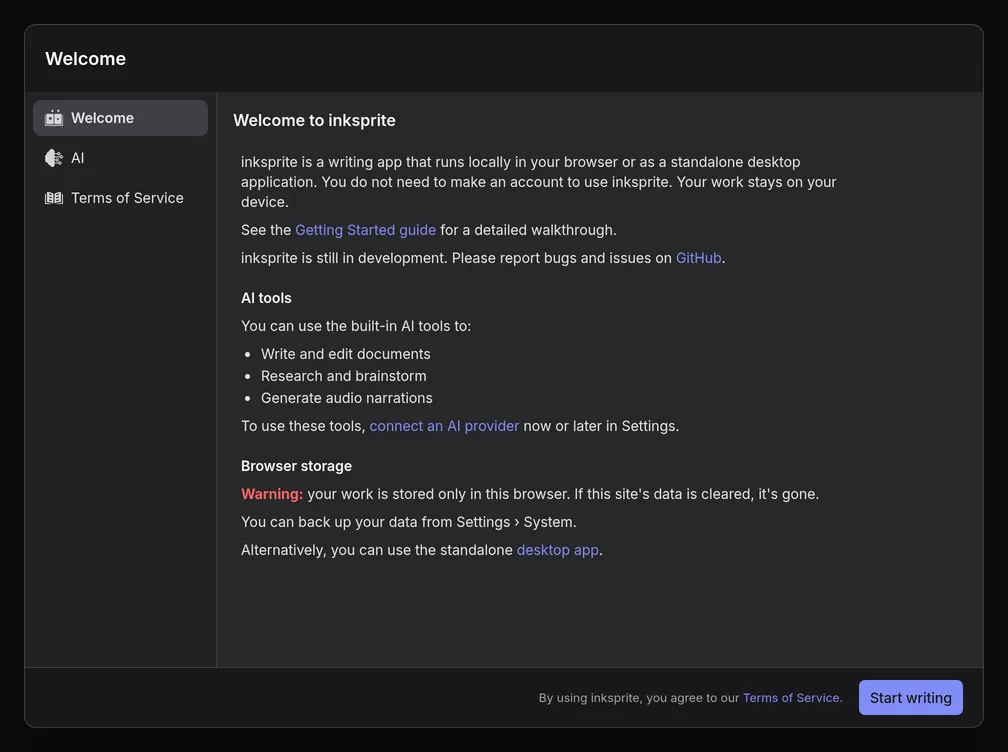The width and height of the screenshot is (1008, 752).
Task: Click the 'Research and brainstorm' bullet
Action: pyautogui.click(x=343, y=376)
